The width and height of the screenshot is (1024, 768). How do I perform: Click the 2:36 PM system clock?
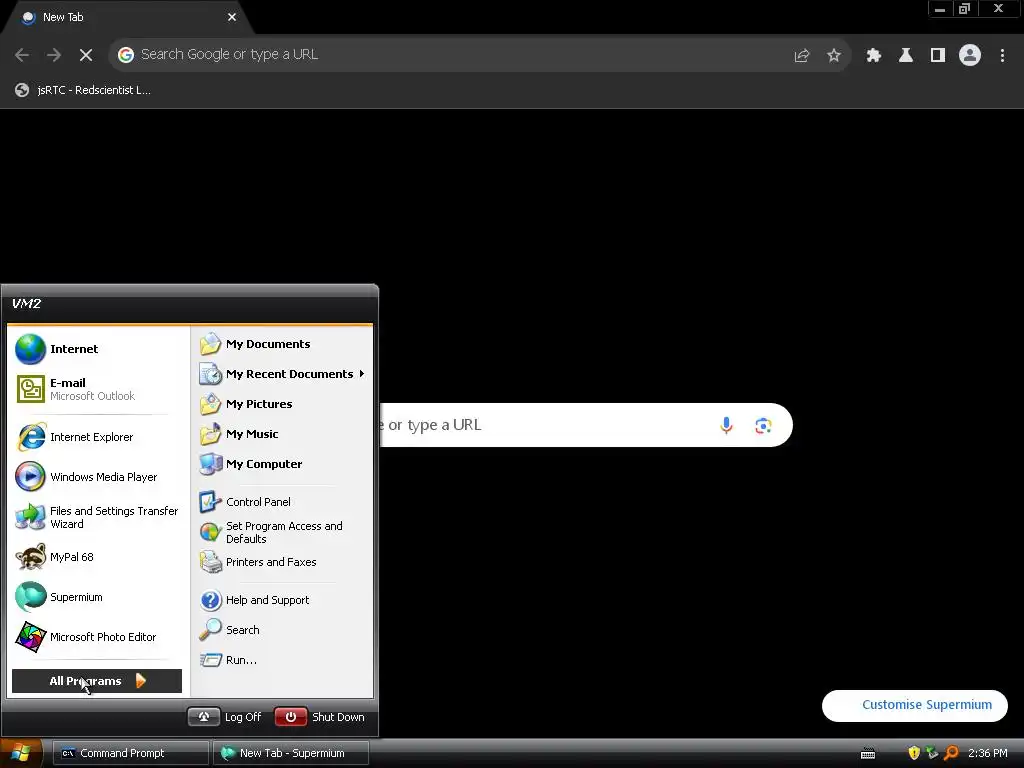tap(987, 753)
